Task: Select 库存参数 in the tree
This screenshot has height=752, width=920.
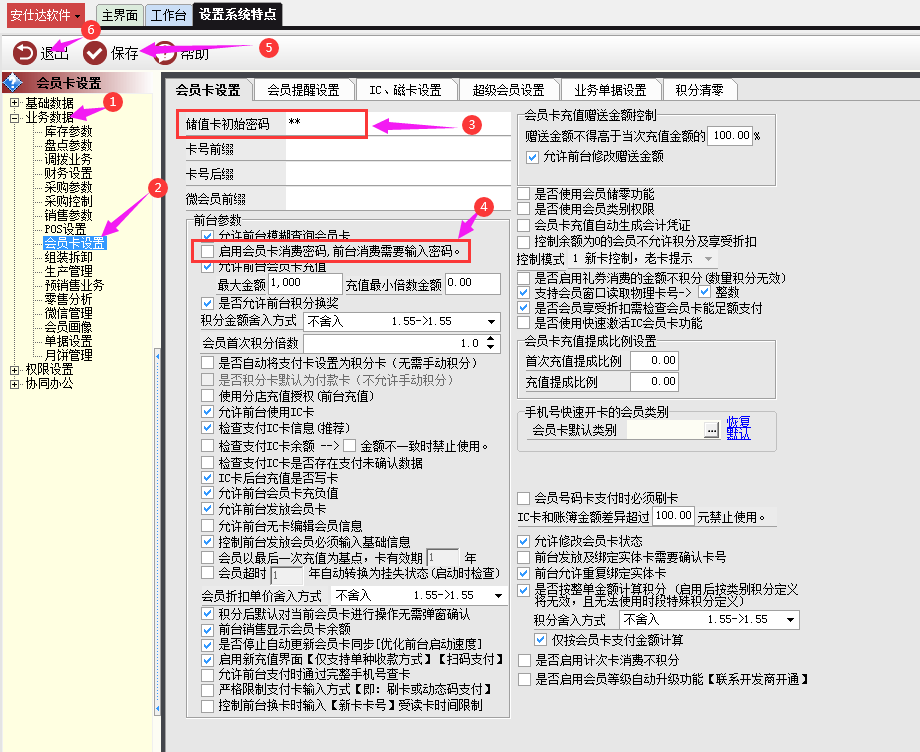Action: (69, 131)
